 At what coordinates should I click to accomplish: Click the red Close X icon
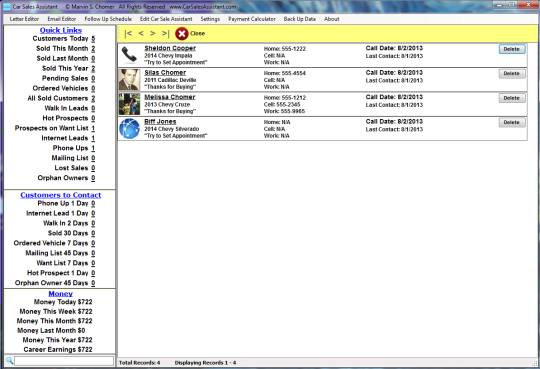point(181,33)
